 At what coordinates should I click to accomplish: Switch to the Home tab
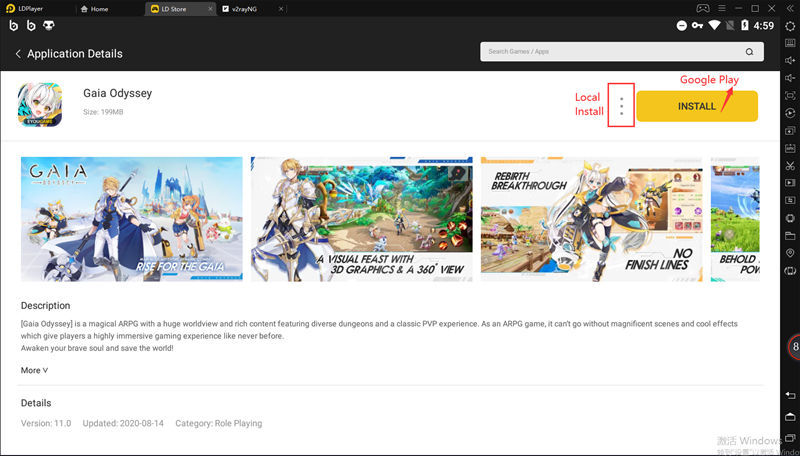[98, 8]
